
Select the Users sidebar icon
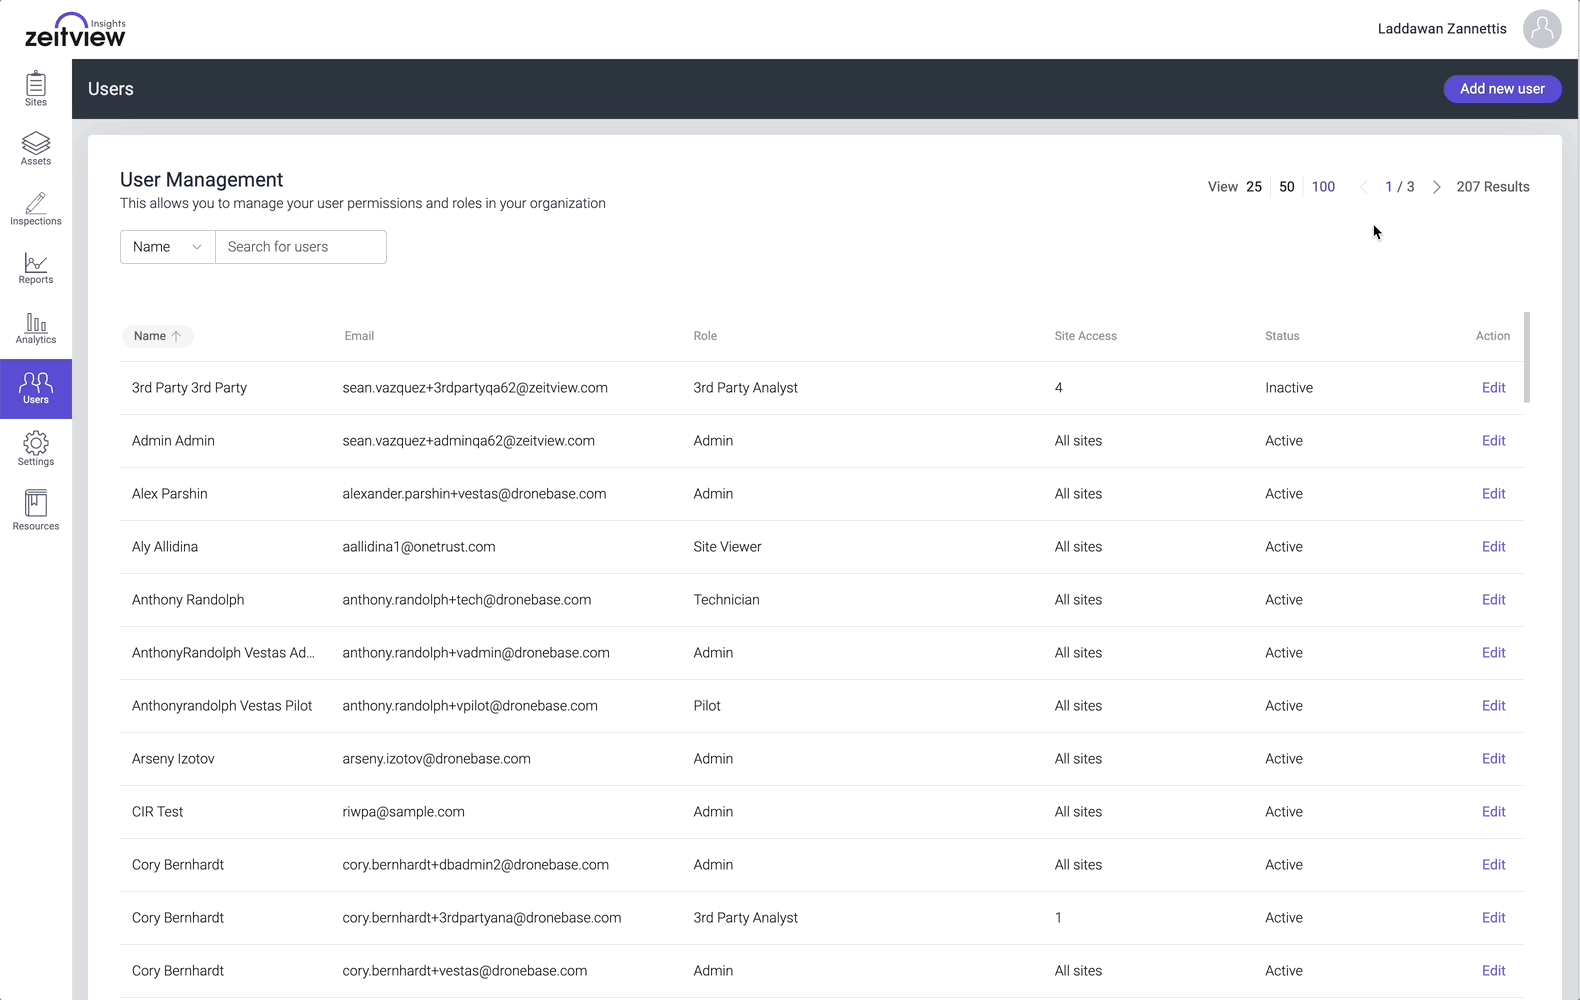coord(36,389)
